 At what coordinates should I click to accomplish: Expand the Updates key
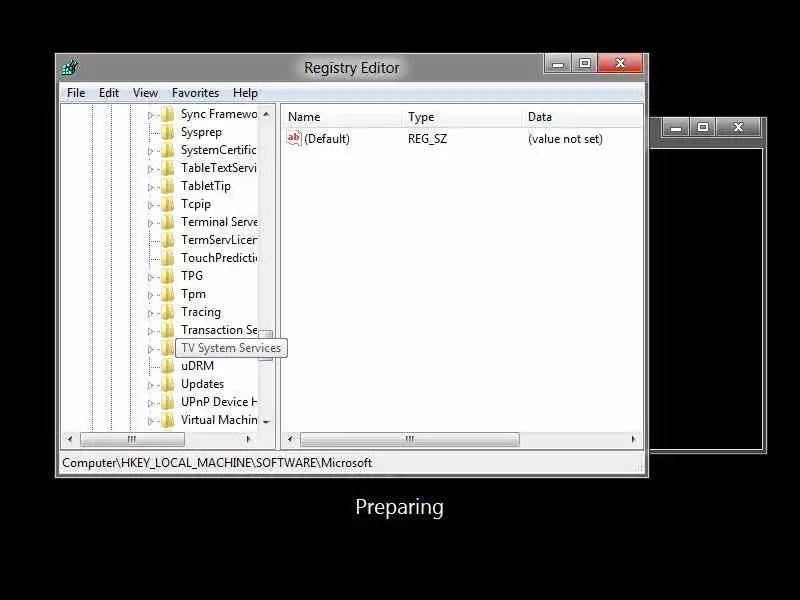[150, 385]
